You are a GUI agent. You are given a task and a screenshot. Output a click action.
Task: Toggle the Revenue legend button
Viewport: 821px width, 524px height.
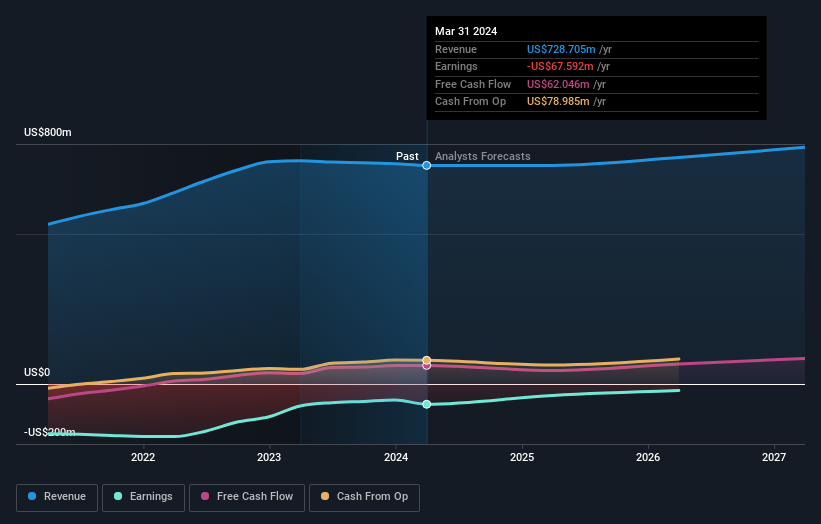[x=57, y=497]
